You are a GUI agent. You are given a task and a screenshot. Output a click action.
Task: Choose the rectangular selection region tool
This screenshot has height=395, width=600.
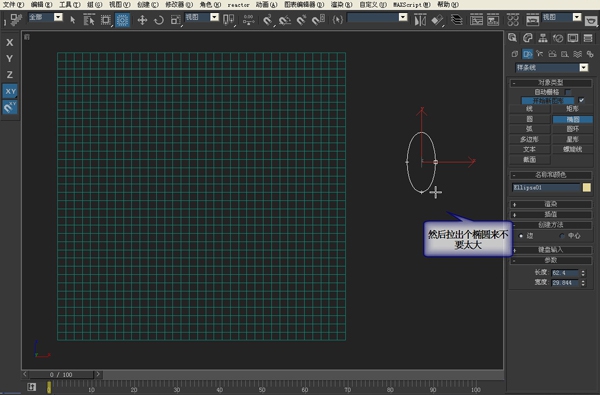(x=106, y=20)
